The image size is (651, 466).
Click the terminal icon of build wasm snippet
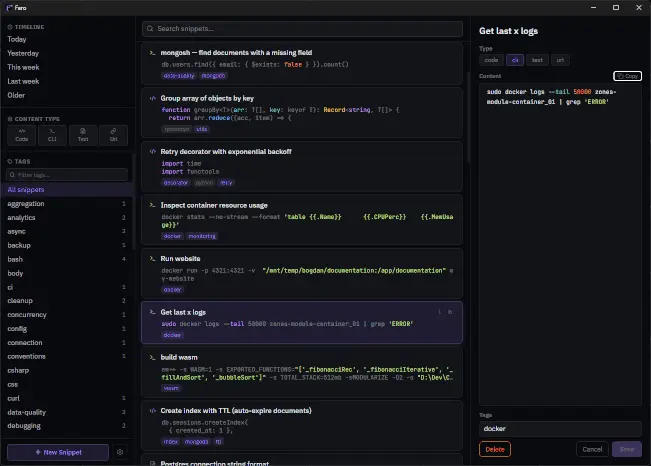click(152, 357)
